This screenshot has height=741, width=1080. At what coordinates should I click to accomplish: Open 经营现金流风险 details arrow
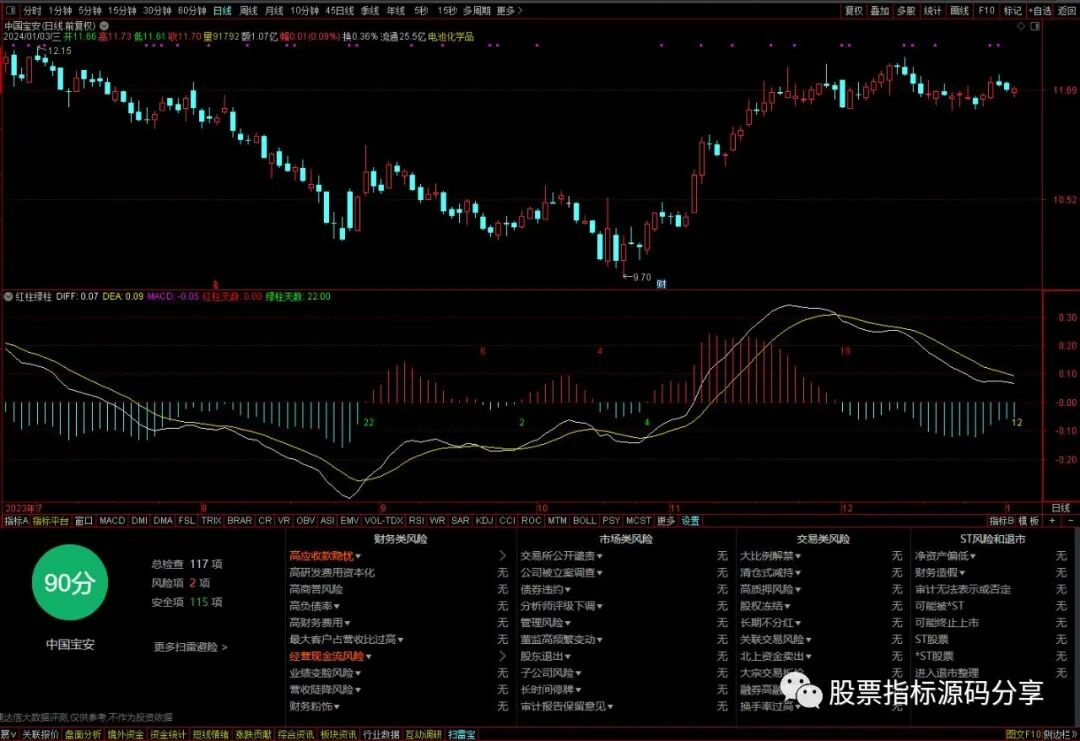[502, 656]
